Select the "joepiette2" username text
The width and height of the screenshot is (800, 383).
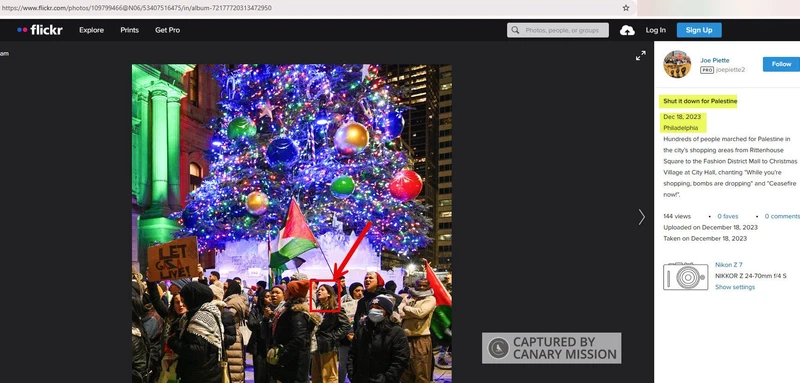pyautogui.click(x=731, y=70)
